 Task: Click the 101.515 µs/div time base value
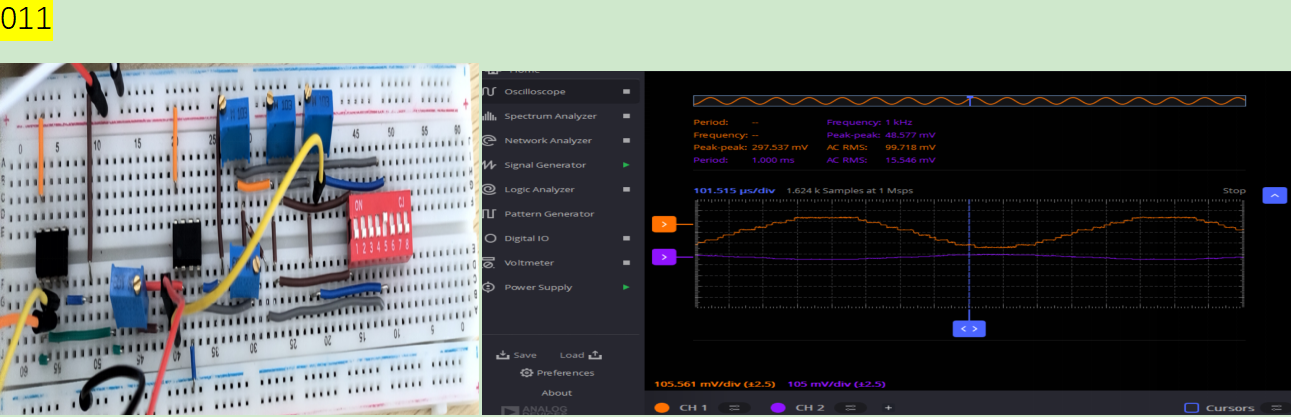pos(735,190)
